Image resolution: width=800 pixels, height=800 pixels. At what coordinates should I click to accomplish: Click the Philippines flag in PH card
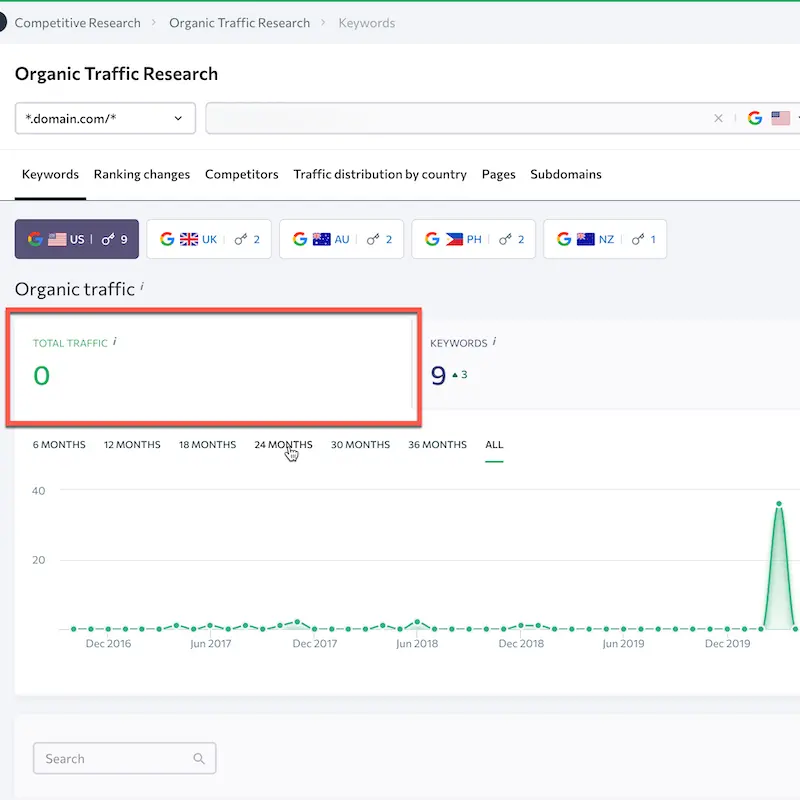click(x=454, y=239)
